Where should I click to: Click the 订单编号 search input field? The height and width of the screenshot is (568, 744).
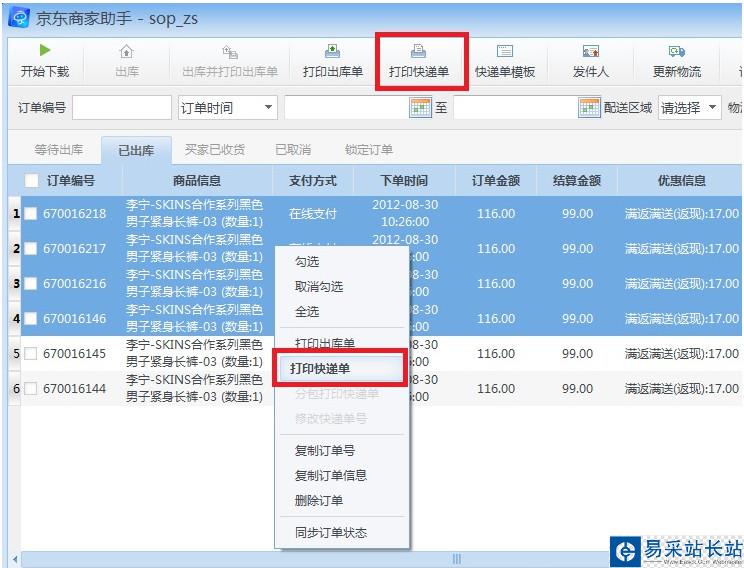(x=121, y=108)
